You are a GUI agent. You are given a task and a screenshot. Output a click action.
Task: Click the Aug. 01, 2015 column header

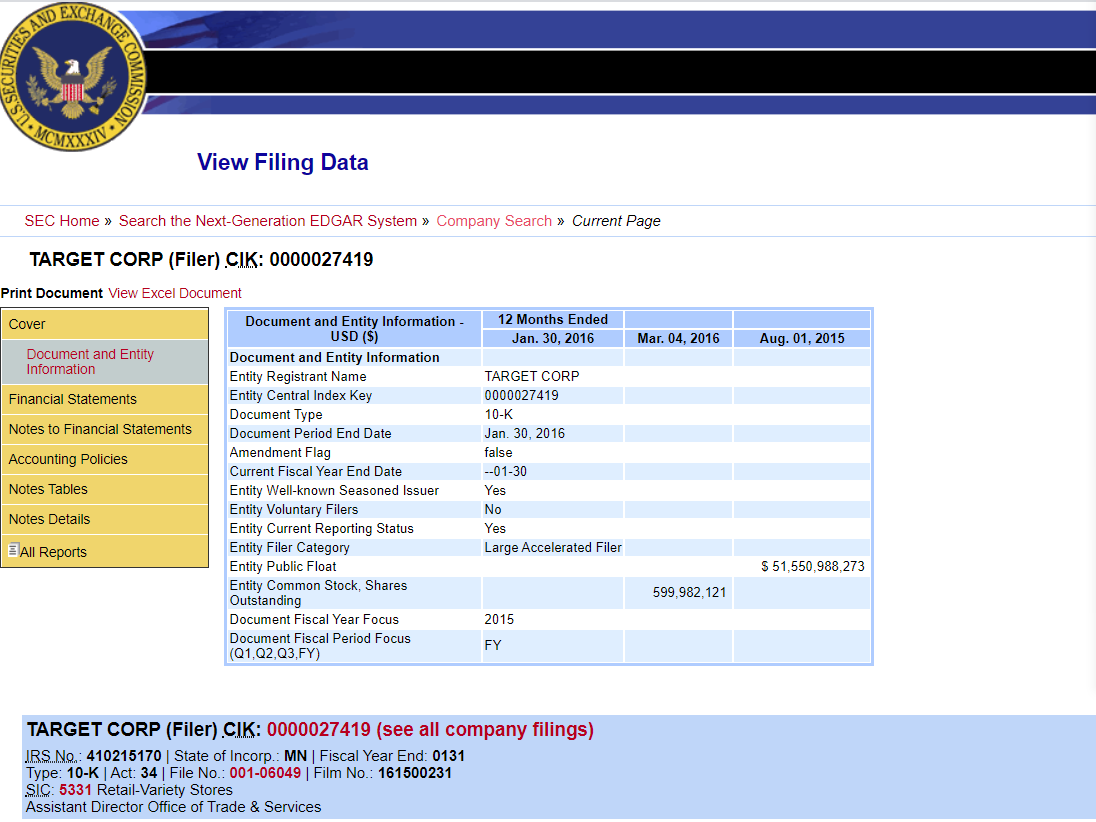[802, 338]
